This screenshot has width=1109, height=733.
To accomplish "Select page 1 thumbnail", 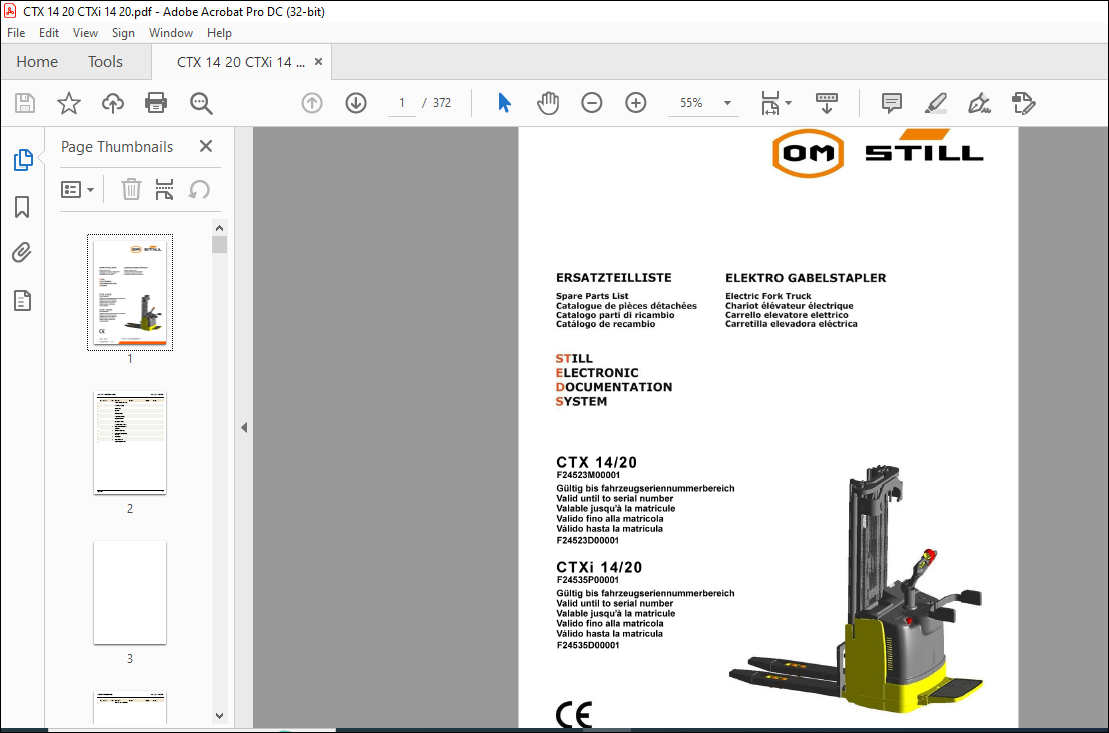I will pos(129,292).
